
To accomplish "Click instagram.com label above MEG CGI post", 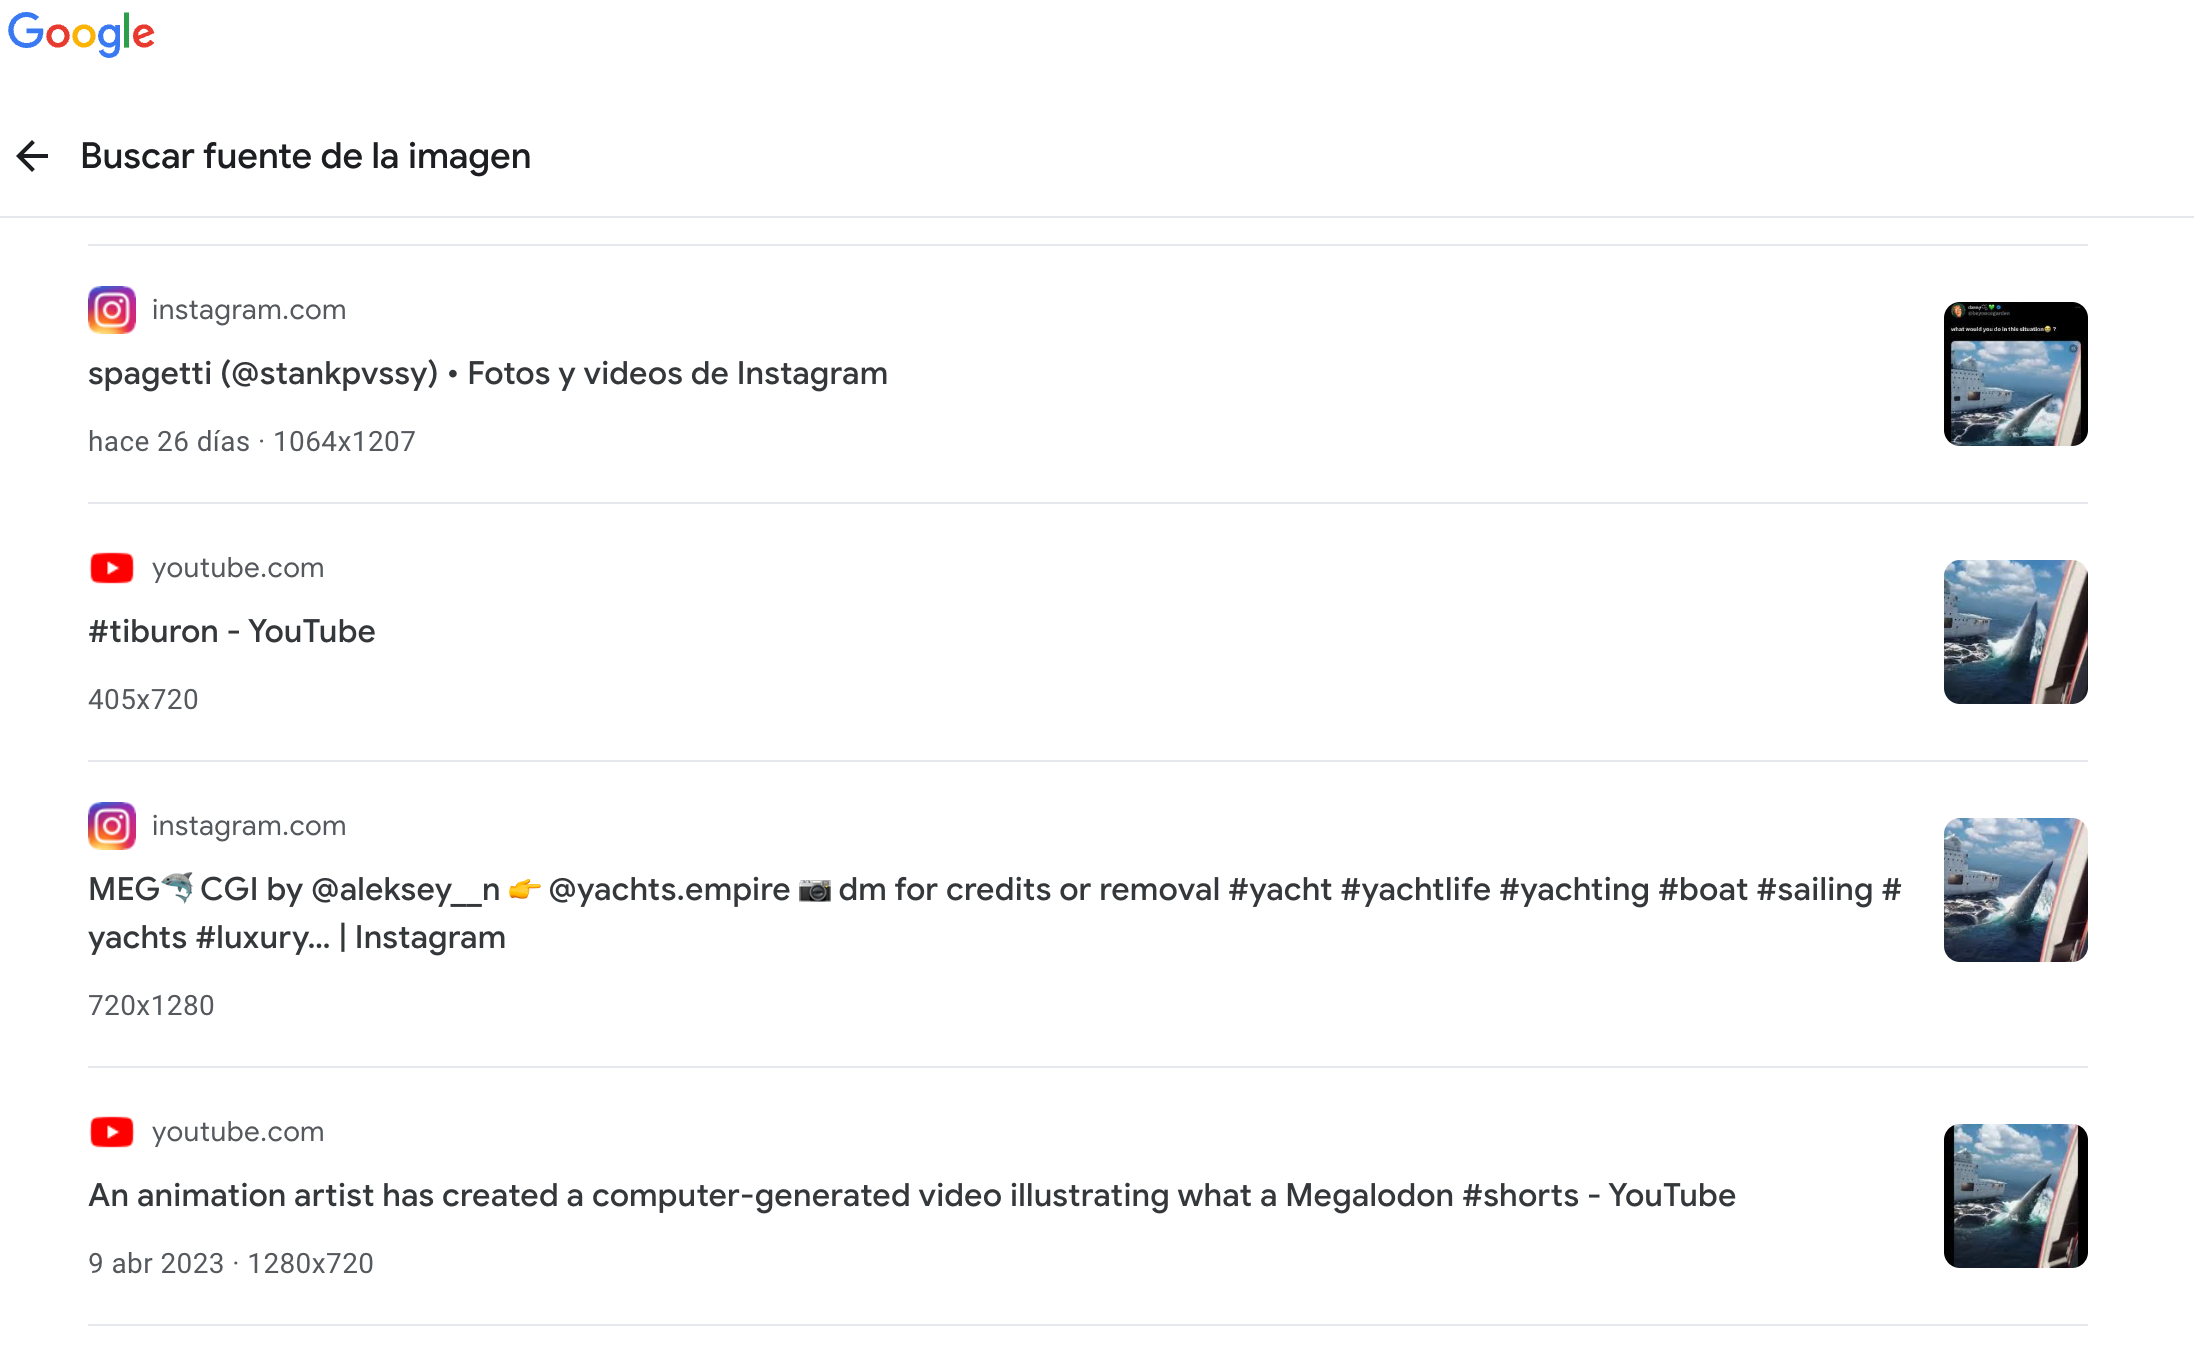I will [249, 826].
